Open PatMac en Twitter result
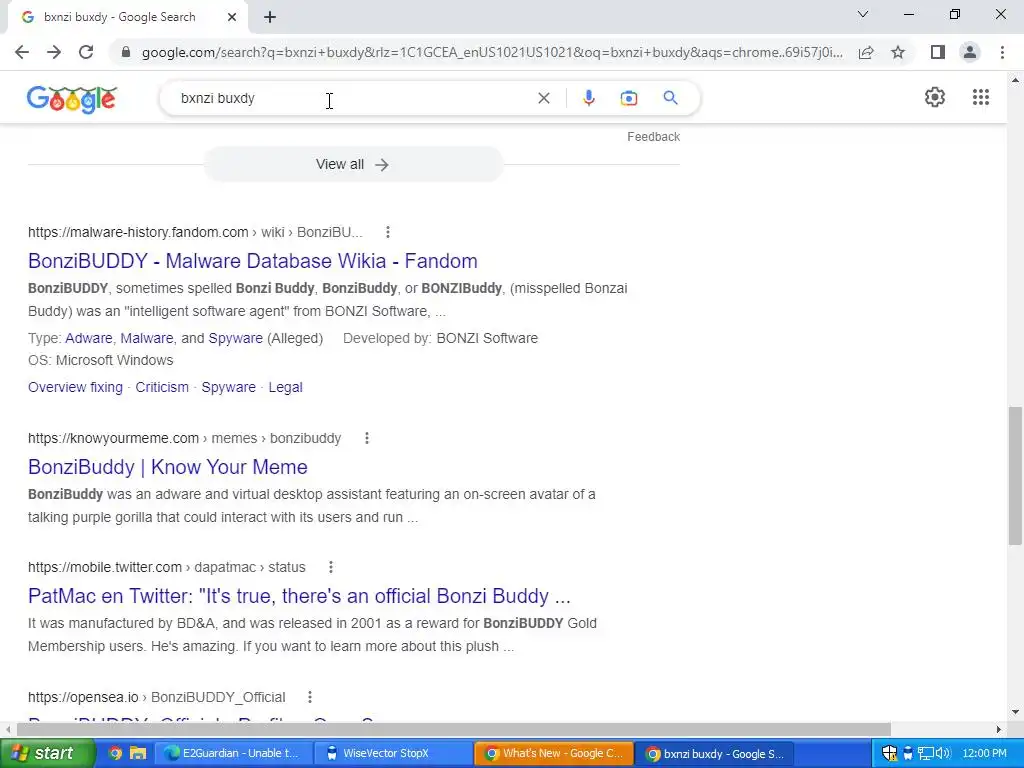 pos(299,596)
